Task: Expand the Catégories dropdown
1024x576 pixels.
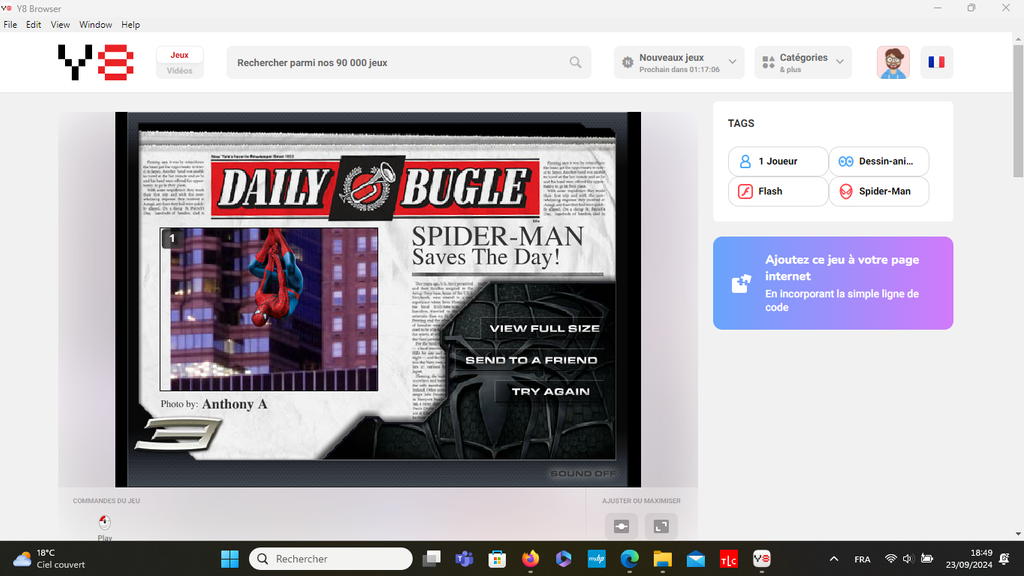Action: 802,62
